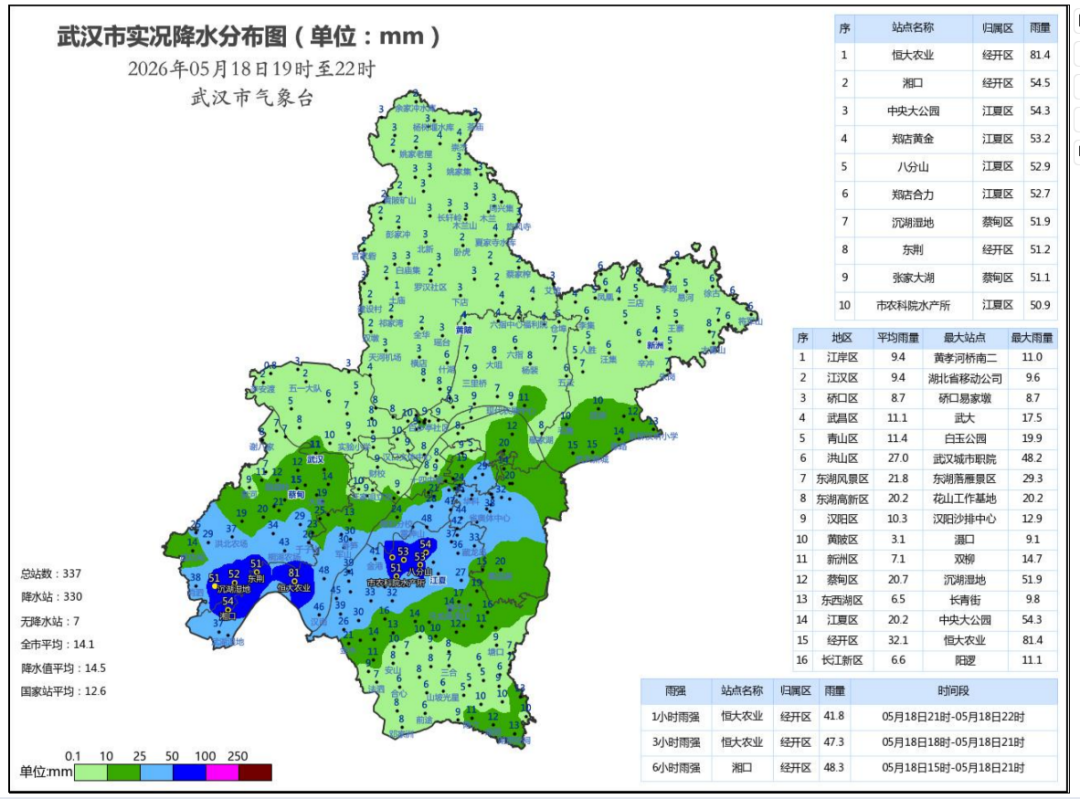1080x799 pixels.
Task: Select the 花山工作基地 max station cell
Action: point(964,499)
